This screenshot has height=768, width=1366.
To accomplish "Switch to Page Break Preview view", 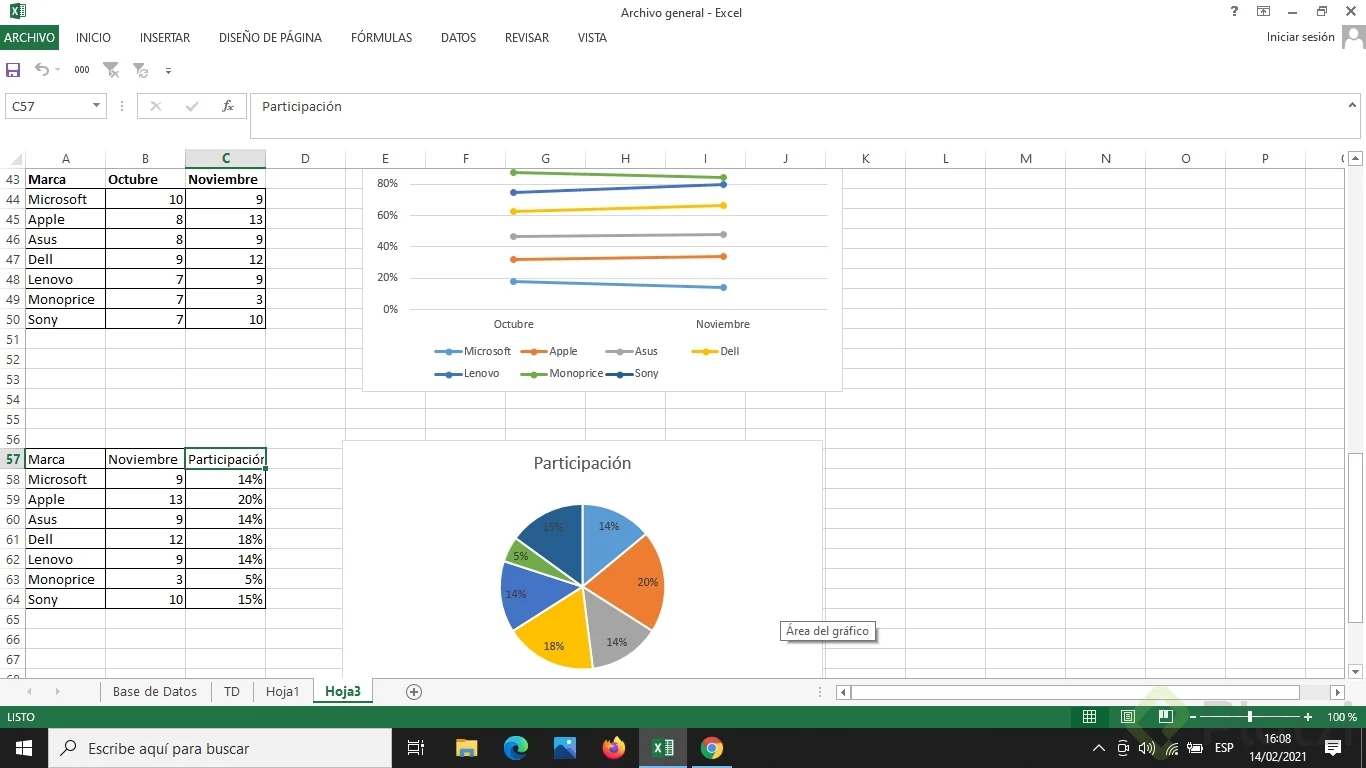I will click(x=1165, y=717).
